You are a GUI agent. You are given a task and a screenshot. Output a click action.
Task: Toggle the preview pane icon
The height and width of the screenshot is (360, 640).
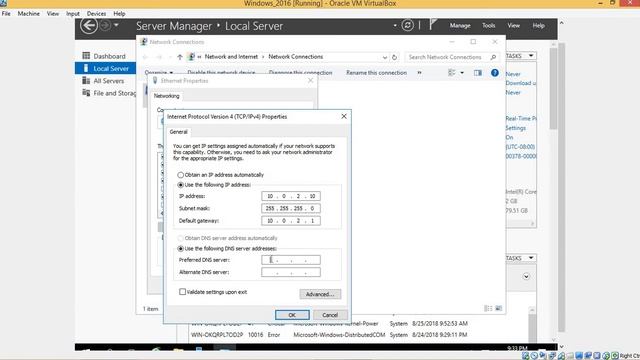(478, 73)
